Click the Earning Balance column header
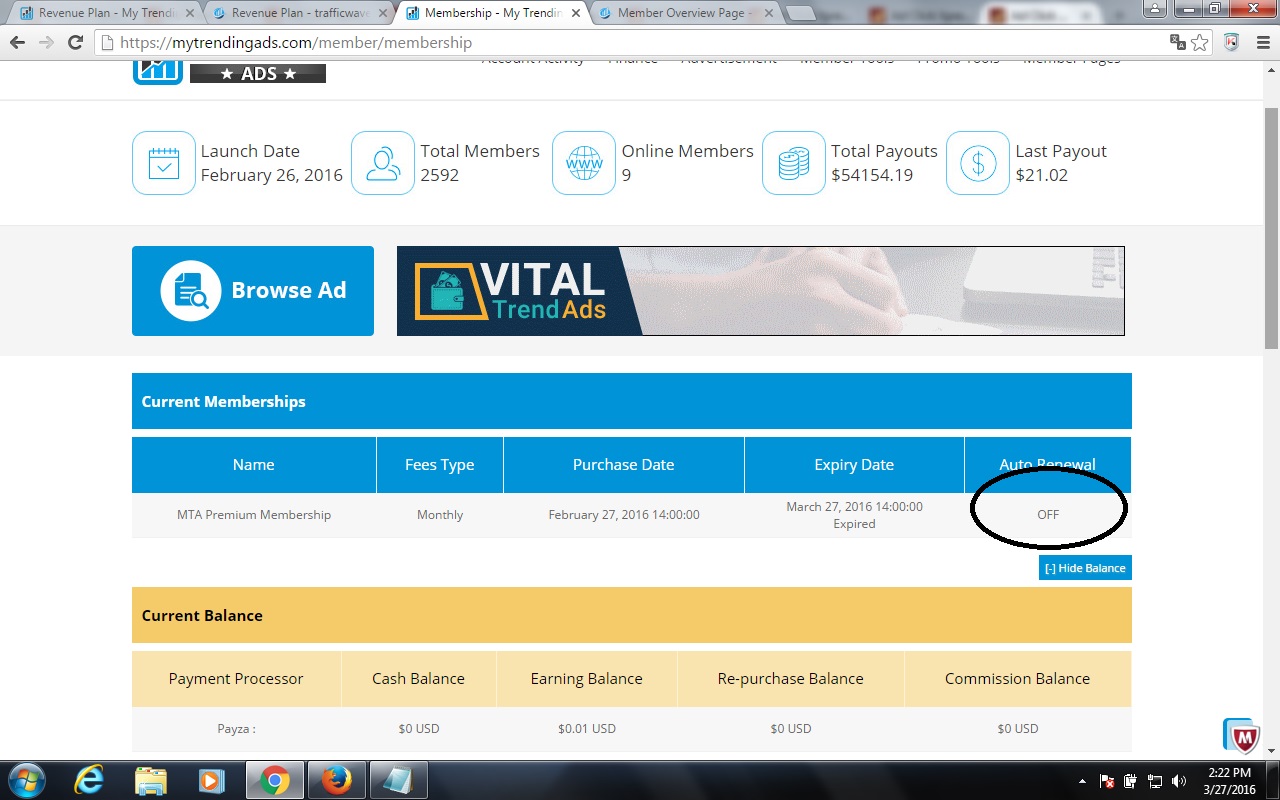This screenshot has height=800, width=1280. point(587,679)
